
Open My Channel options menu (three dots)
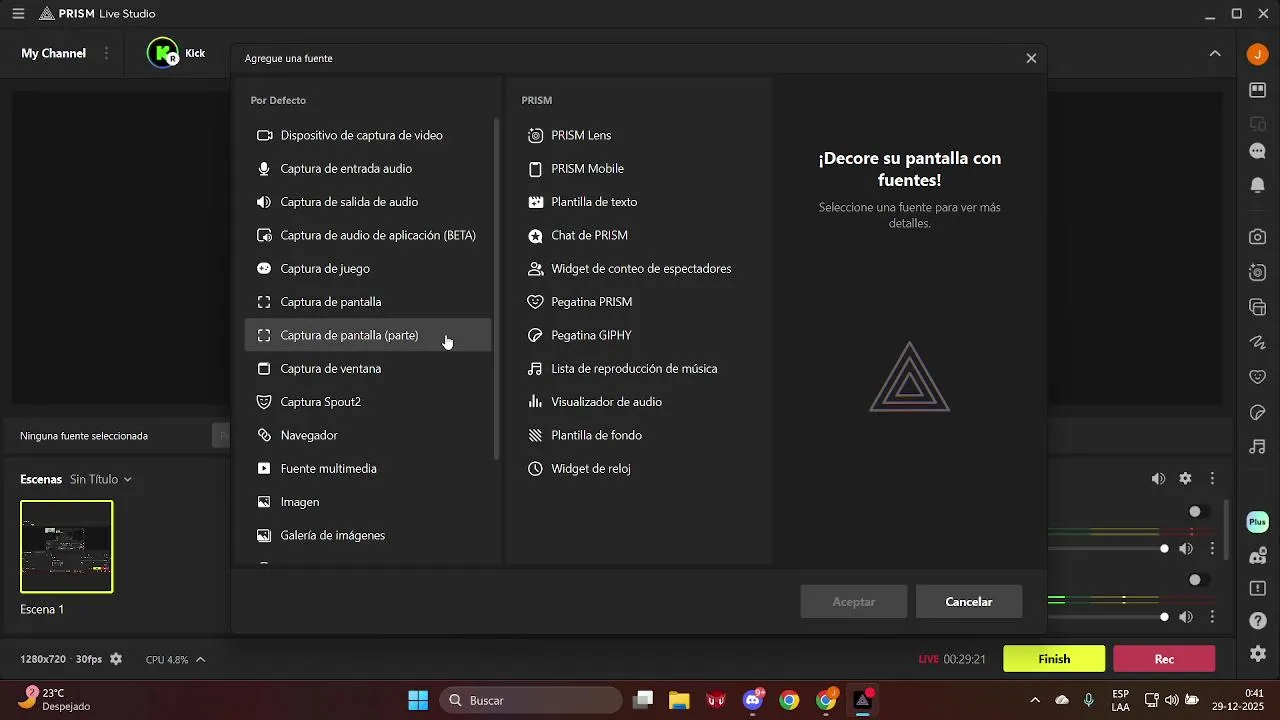tap(106, 53)
